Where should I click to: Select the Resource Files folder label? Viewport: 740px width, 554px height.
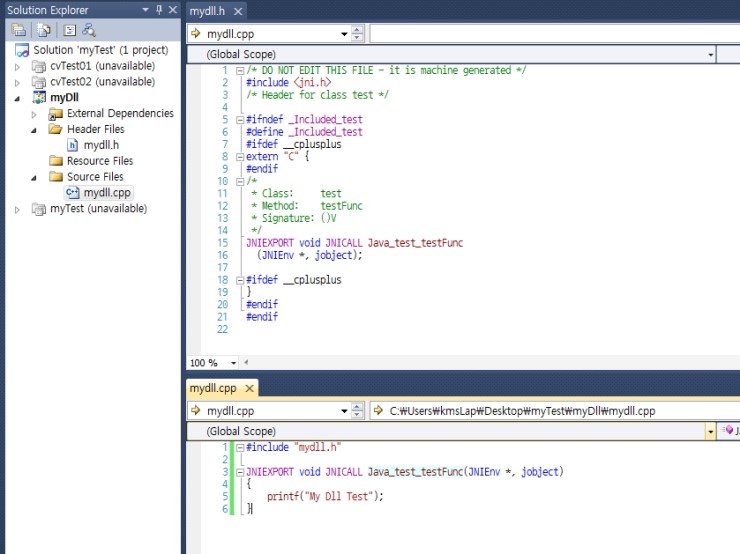click(x=100, y=161)
